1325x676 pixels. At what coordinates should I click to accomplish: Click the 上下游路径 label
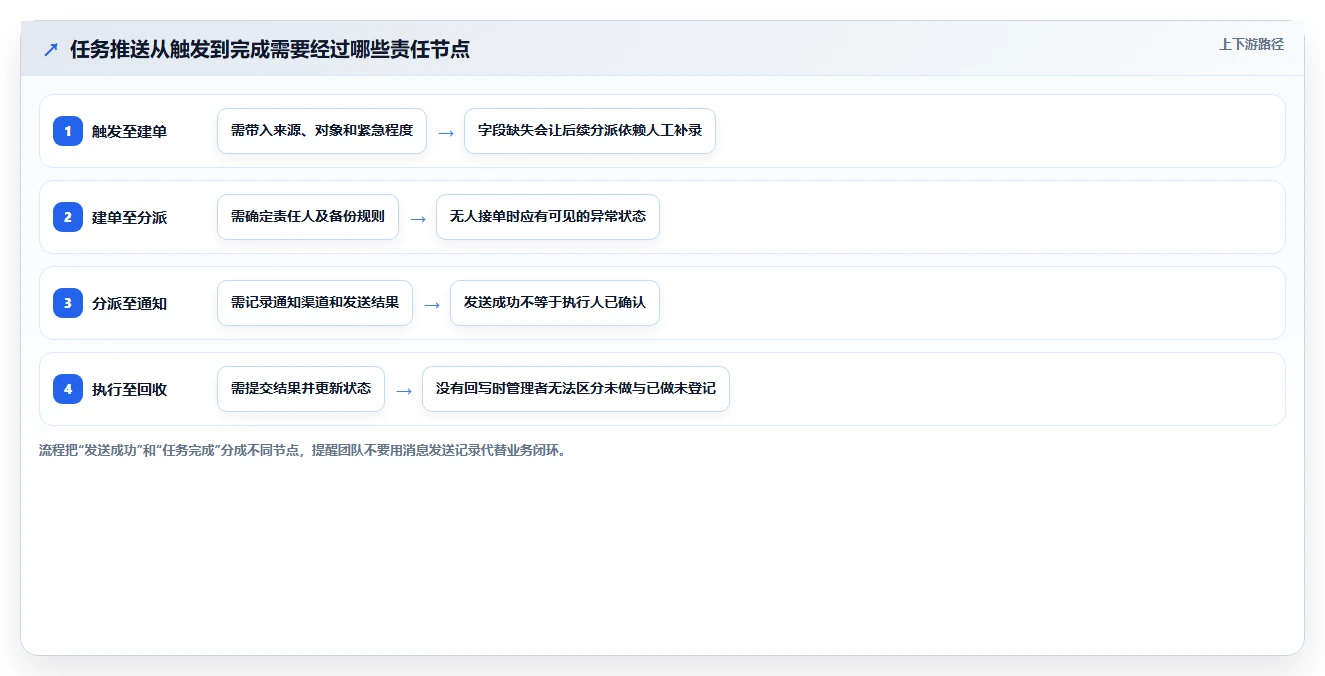(1251, 44)
